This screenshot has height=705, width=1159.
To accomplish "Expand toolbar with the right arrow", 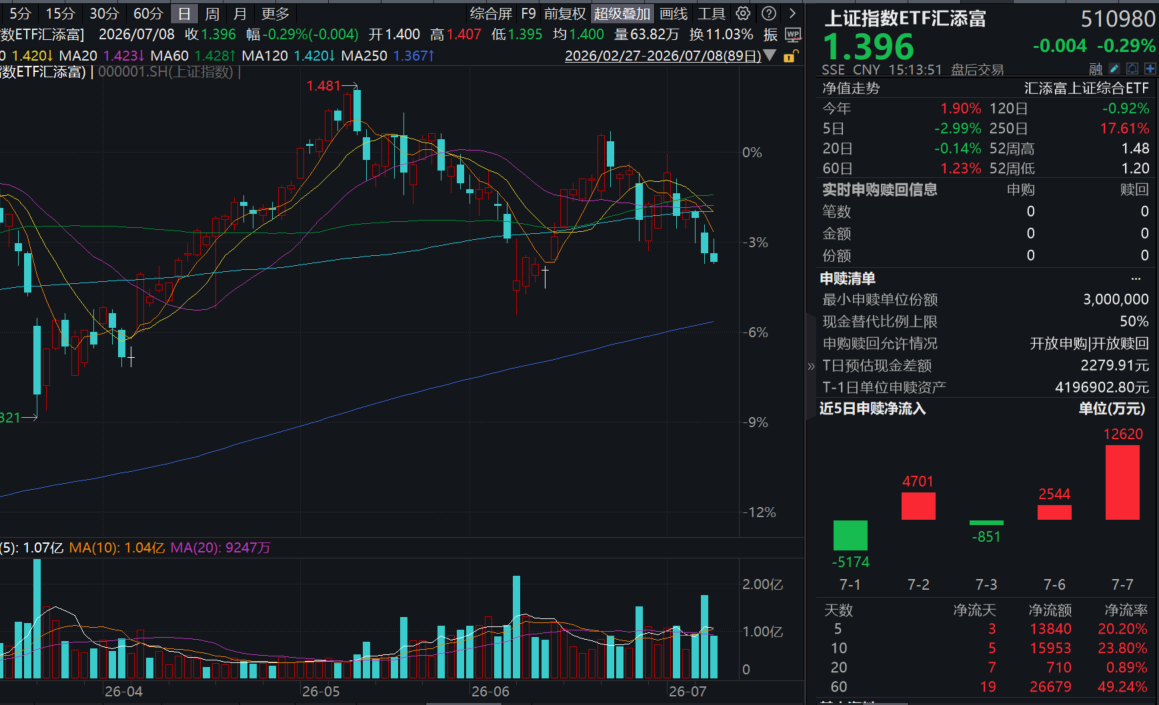I will tap(792, 13).
